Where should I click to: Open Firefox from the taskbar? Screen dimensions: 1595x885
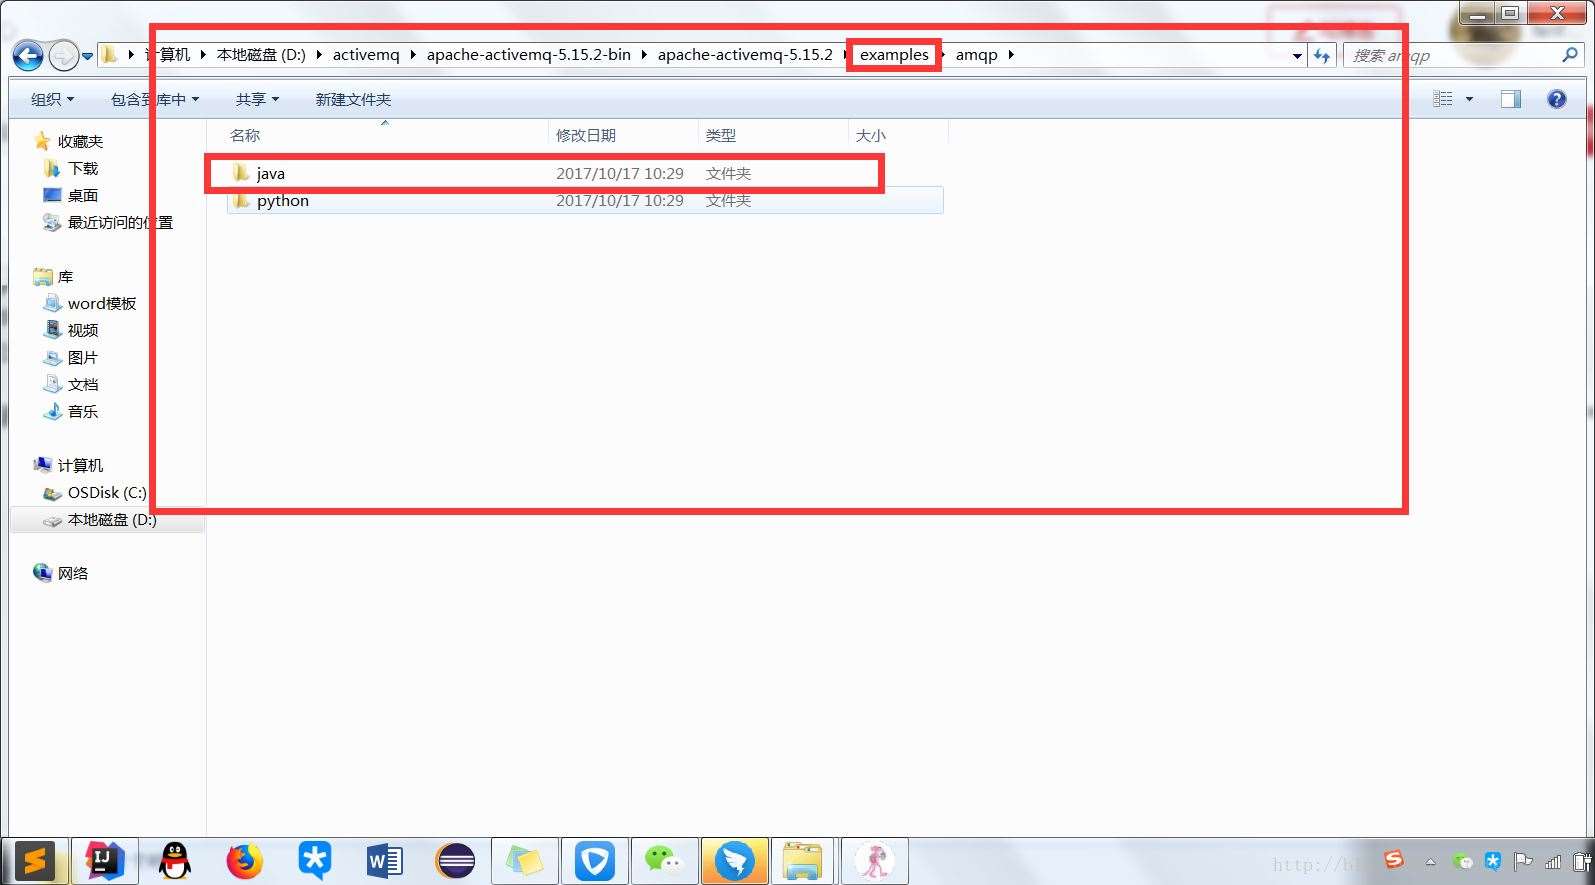[244, 861]
